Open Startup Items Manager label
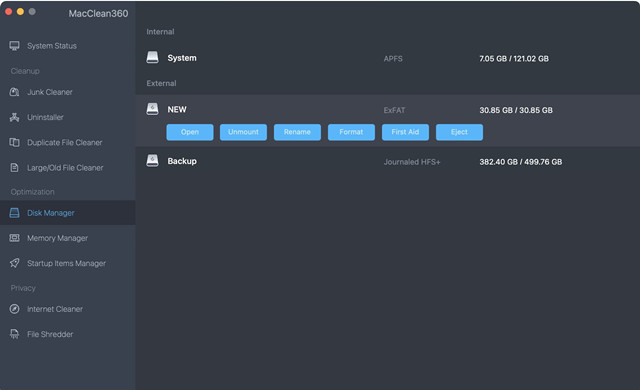640x390 pixels. 66,264
